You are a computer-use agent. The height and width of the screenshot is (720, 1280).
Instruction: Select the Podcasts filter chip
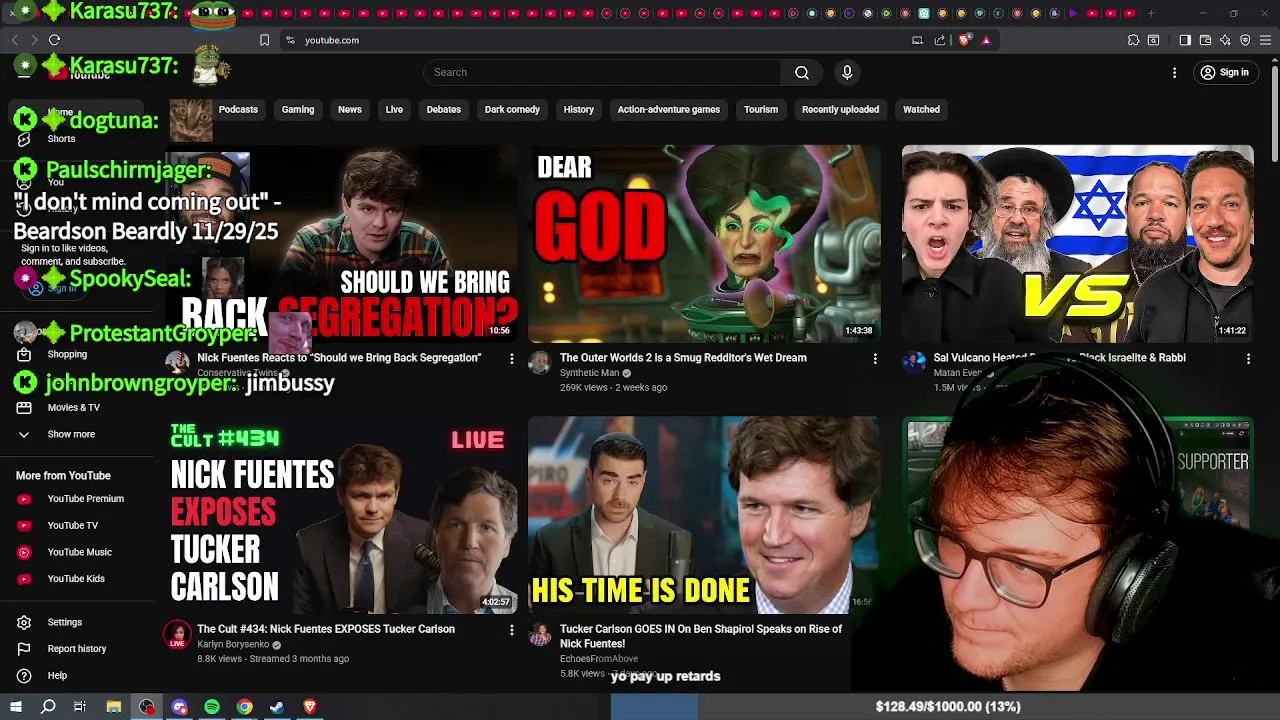tap(238, 109)
